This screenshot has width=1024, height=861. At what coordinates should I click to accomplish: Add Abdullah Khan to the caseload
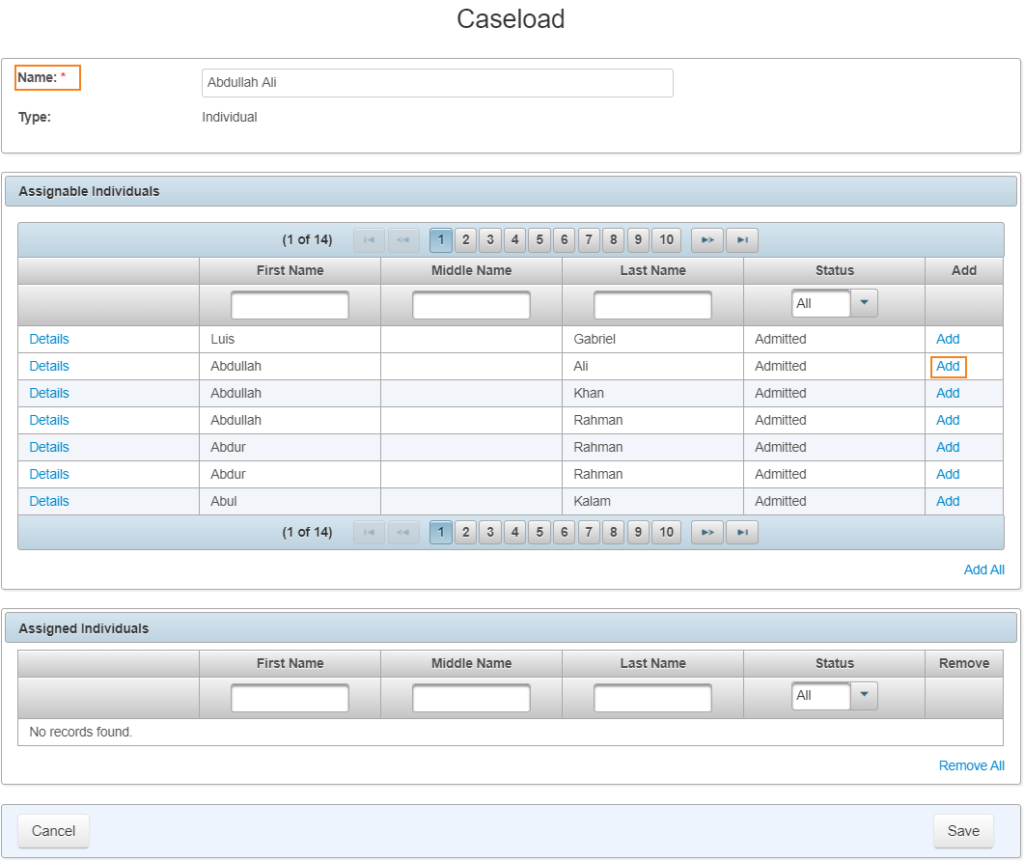coord(947,392)
